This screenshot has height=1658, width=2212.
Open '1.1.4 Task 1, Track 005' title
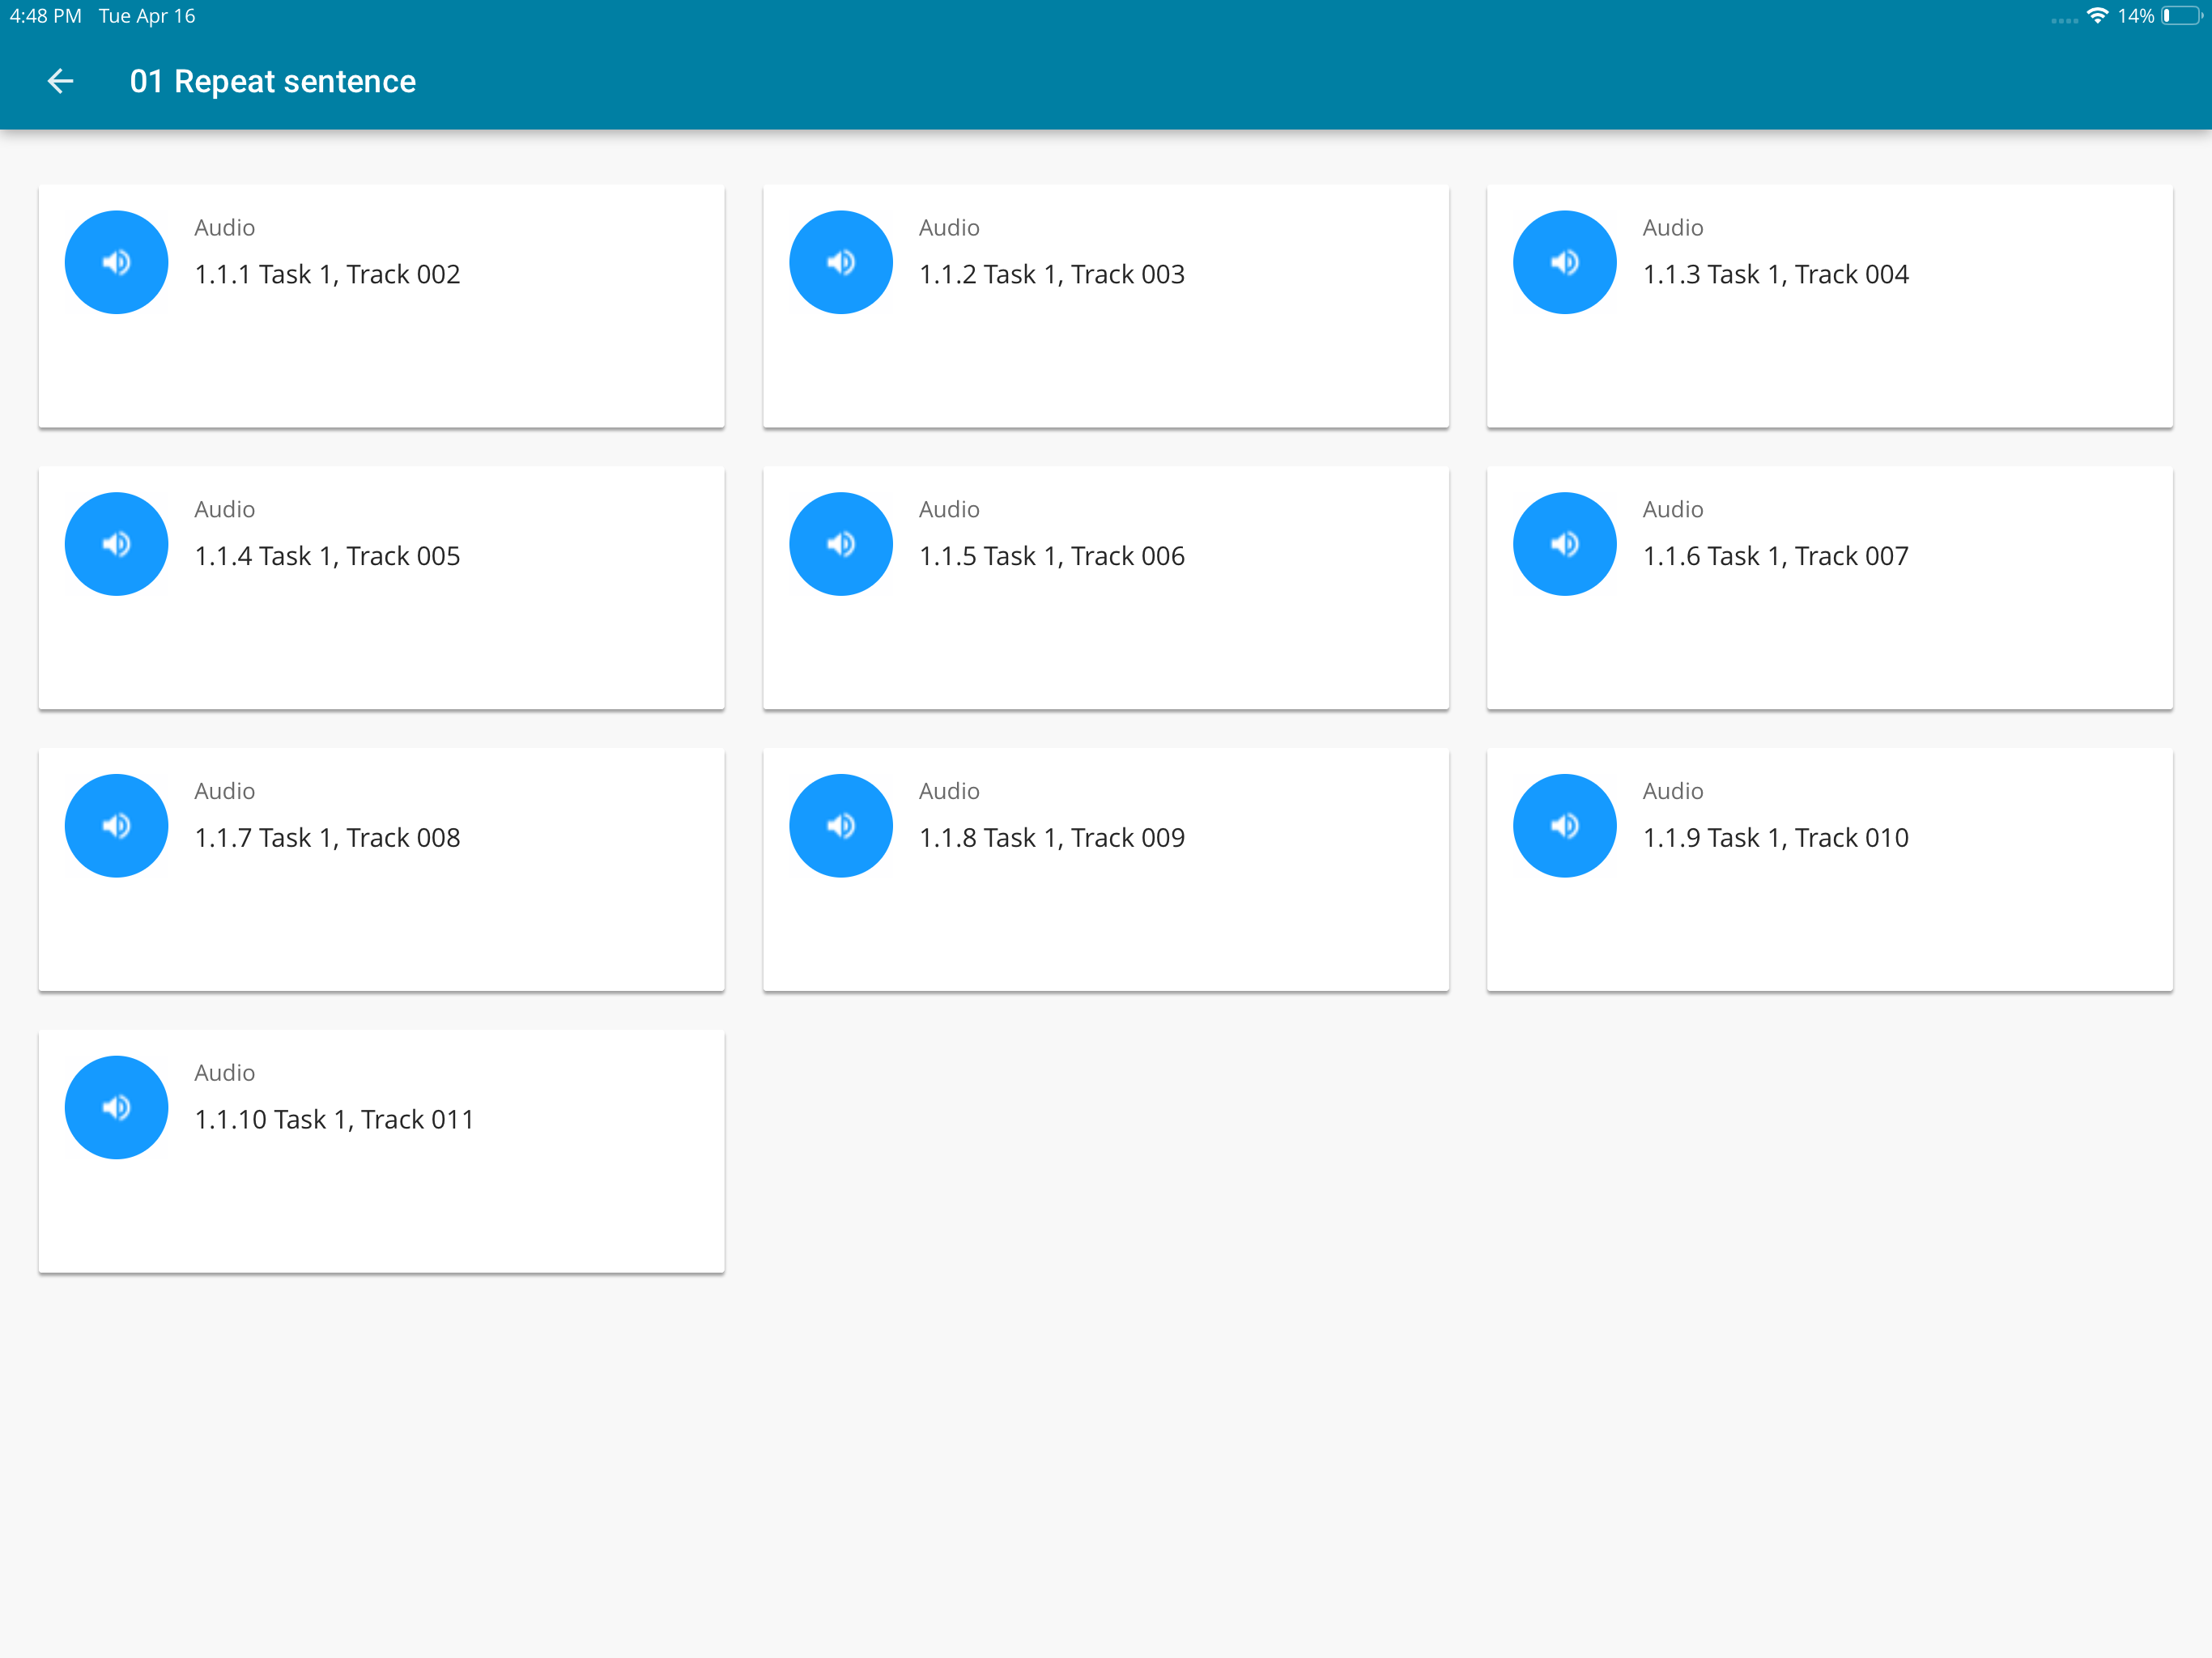tap(327, 557)
